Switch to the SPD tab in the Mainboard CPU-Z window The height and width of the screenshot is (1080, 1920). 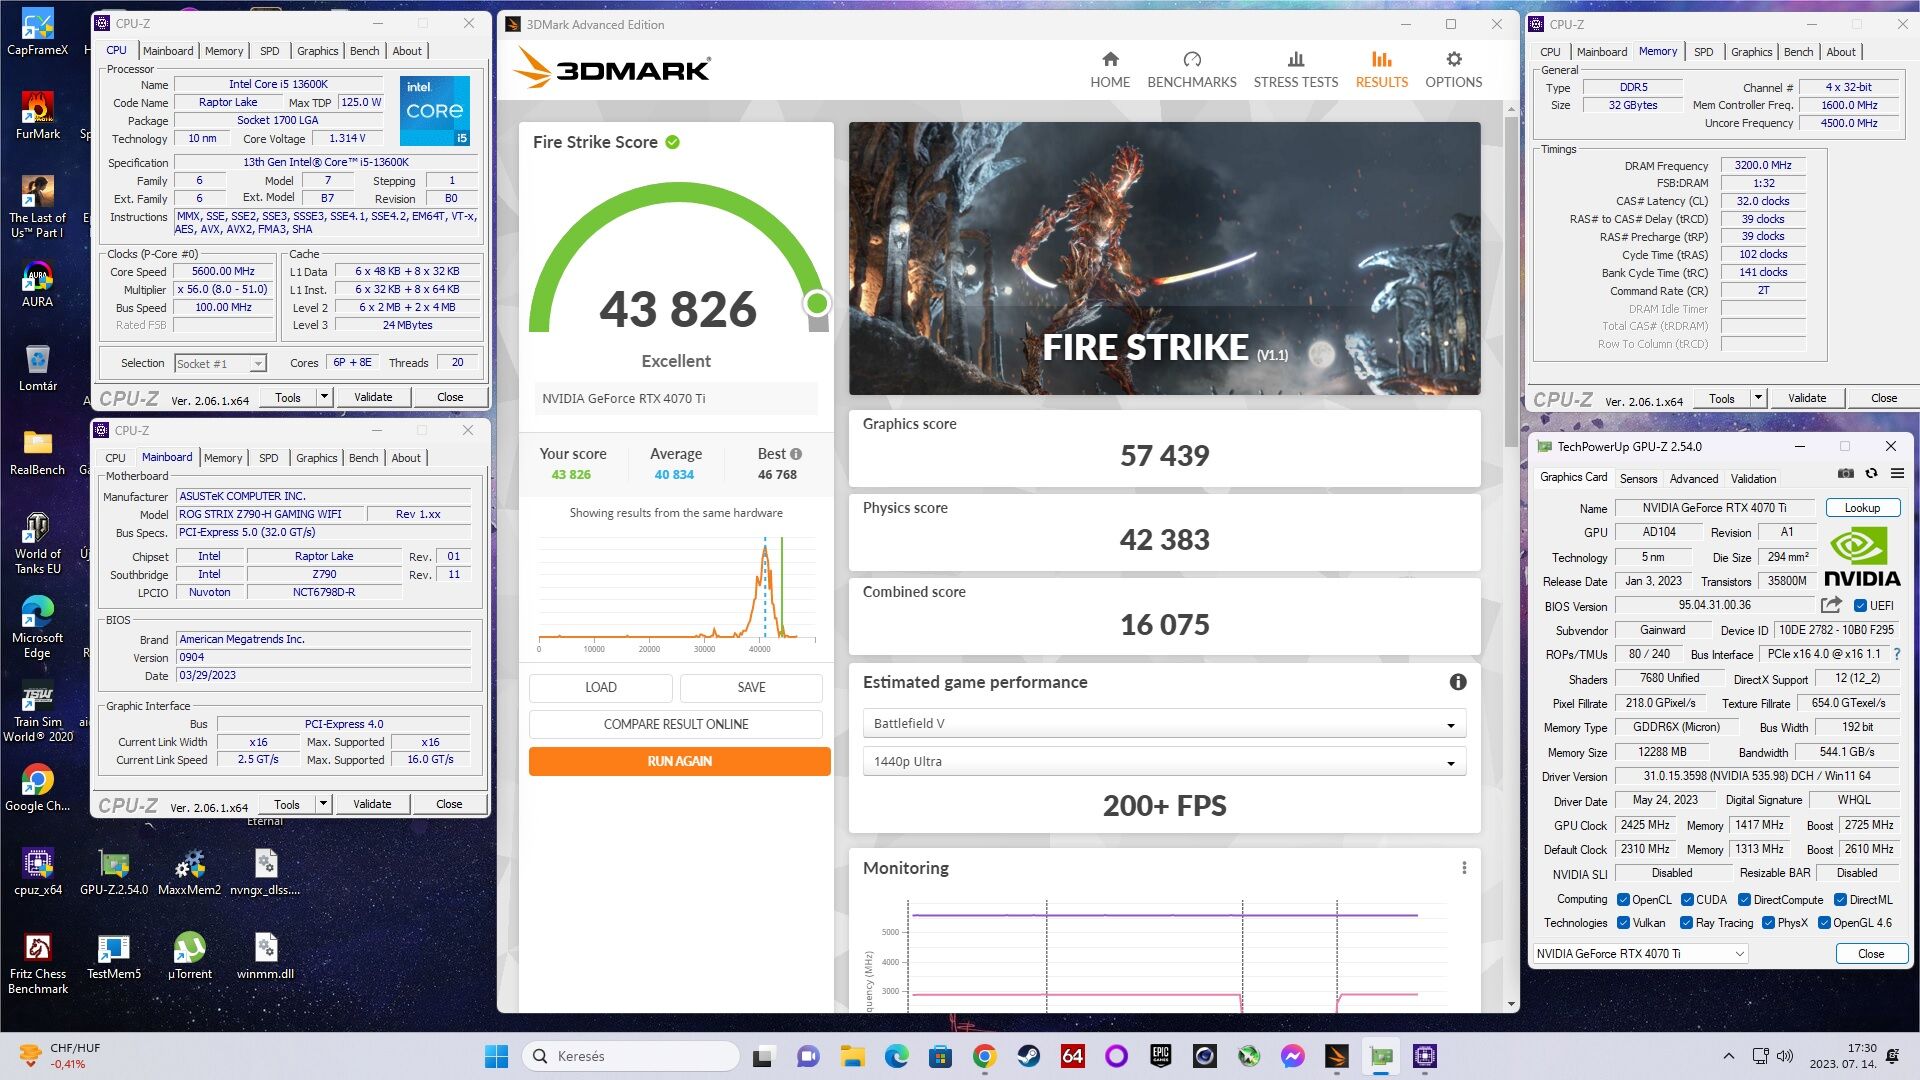point(269,458)
